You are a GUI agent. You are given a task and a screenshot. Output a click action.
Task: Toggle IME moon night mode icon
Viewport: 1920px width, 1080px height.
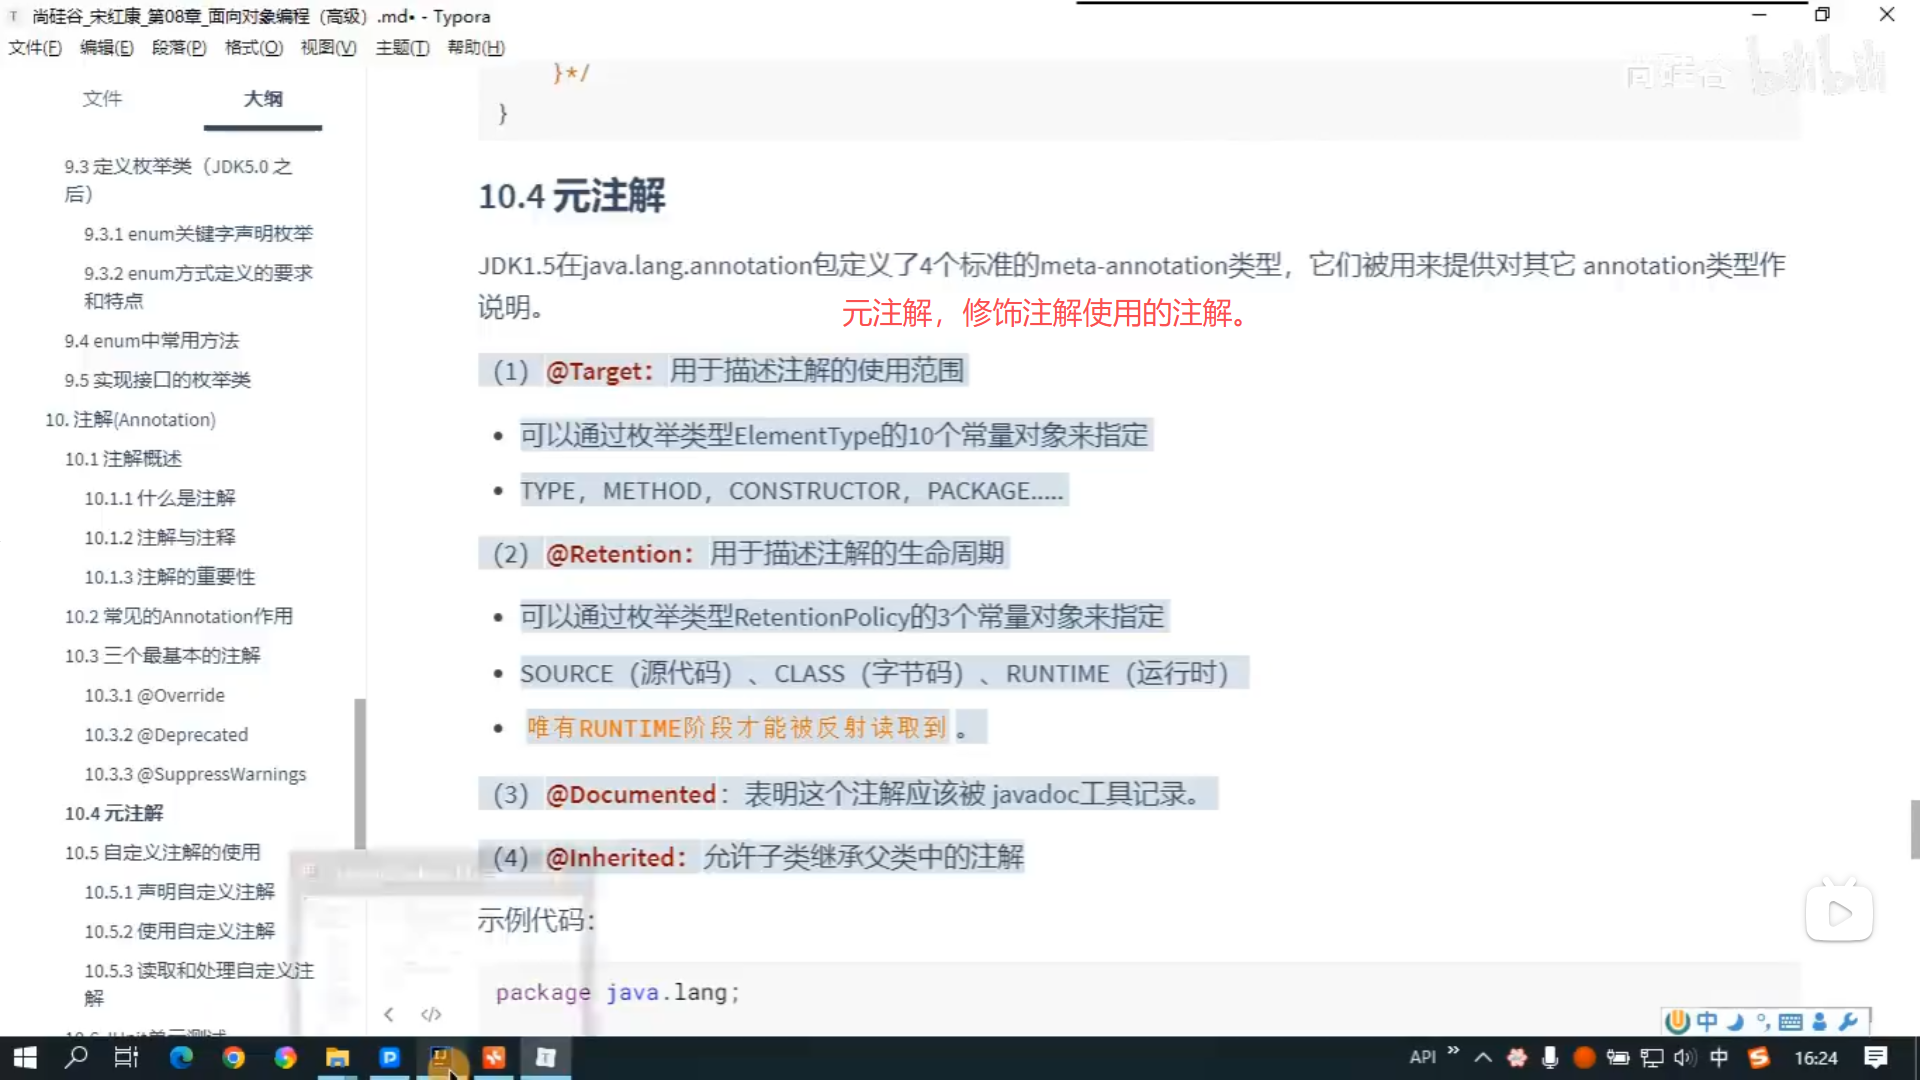[1736, 1021]
